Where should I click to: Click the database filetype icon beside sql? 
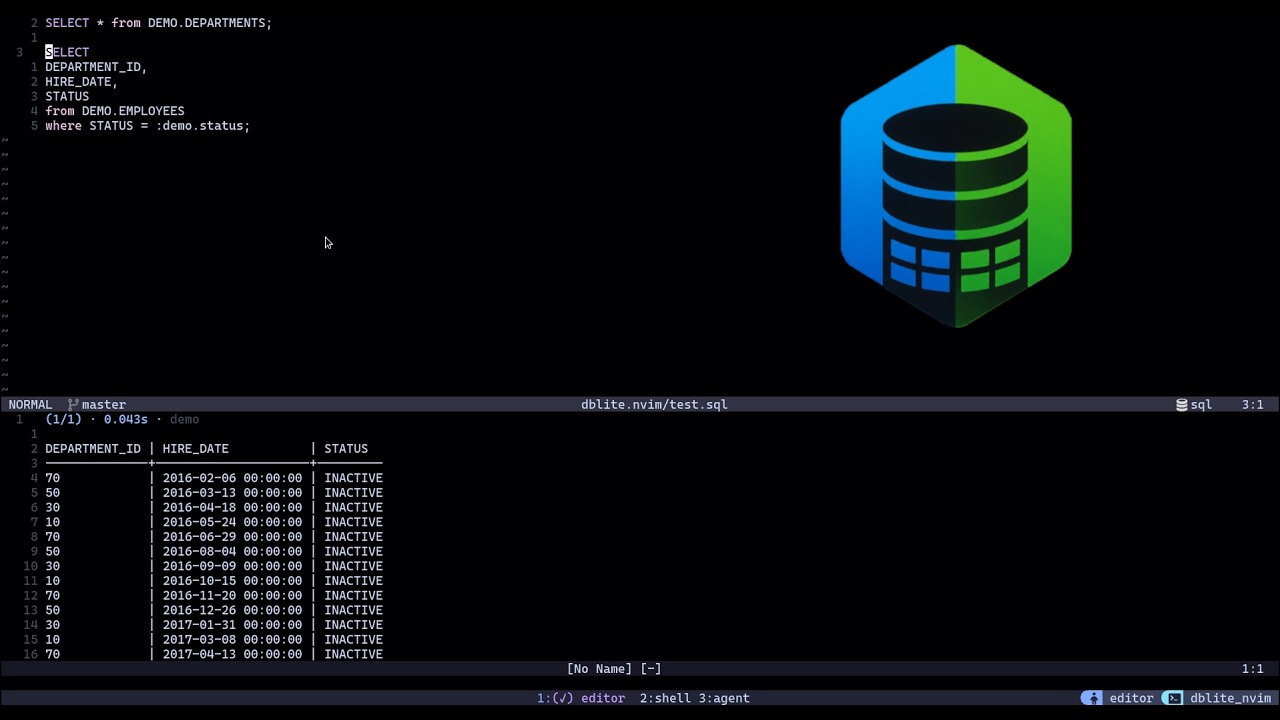tap(1182, 405)
